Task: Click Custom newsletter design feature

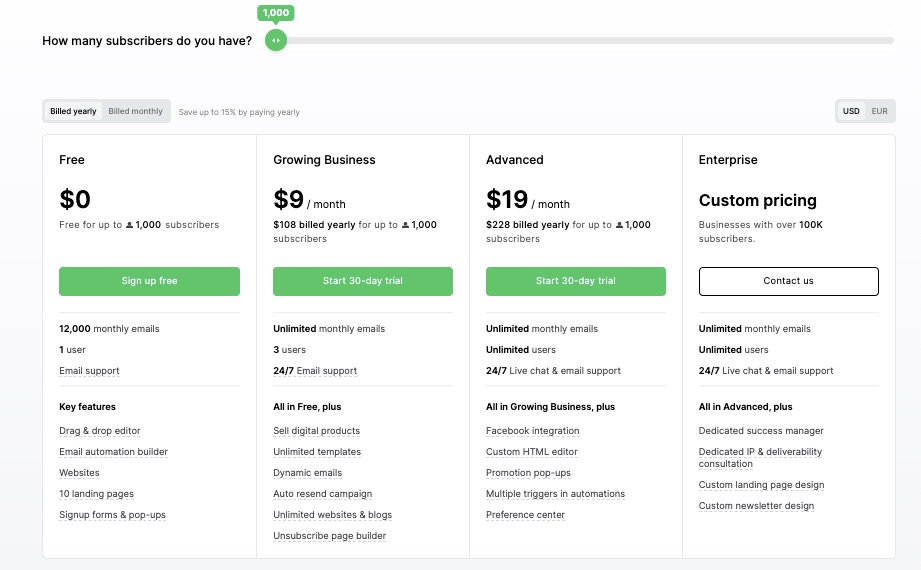Action: click(756, 506)
